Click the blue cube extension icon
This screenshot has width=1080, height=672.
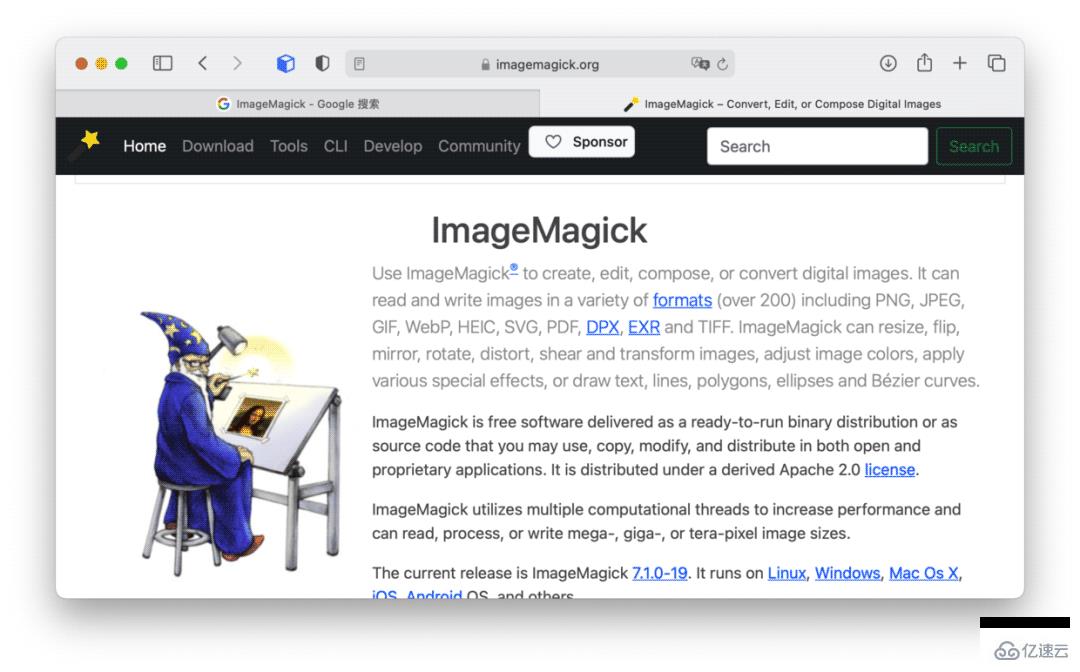286,63
